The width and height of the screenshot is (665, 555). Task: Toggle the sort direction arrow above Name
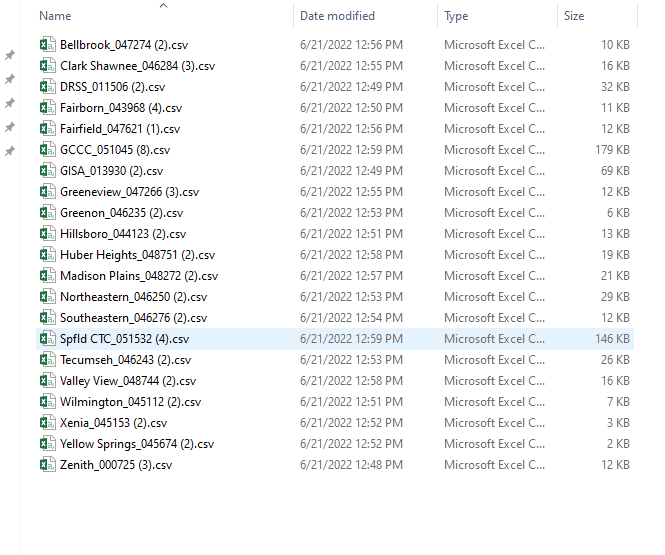point(163,6)
